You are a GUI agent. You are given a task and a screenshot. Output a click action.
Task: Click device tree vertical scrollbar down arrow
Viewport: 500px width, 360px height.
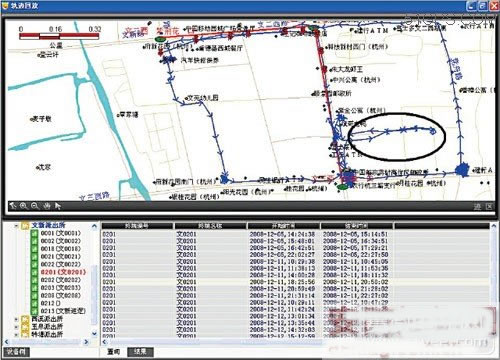coord(94,333)
